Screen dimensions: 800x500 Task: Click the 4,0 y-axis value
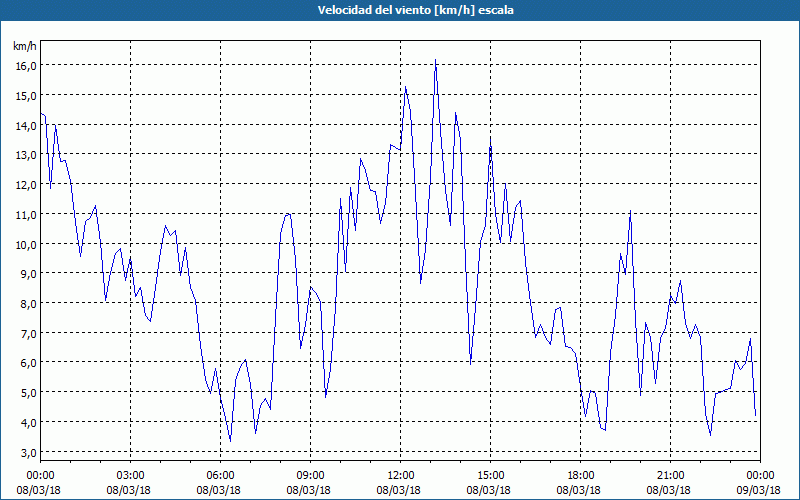point(28,422)
